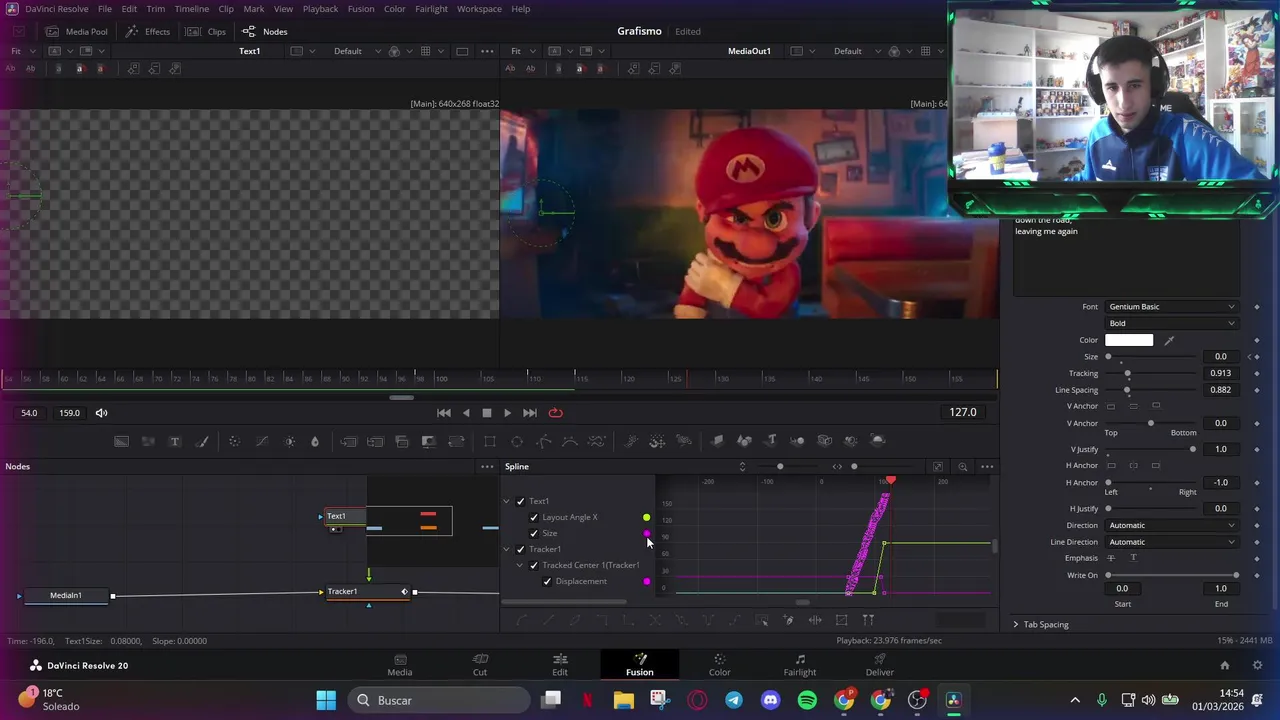Click Tracking keyframe diamond
This screenshot has height=720, width=1280.
coord(1257,374)
